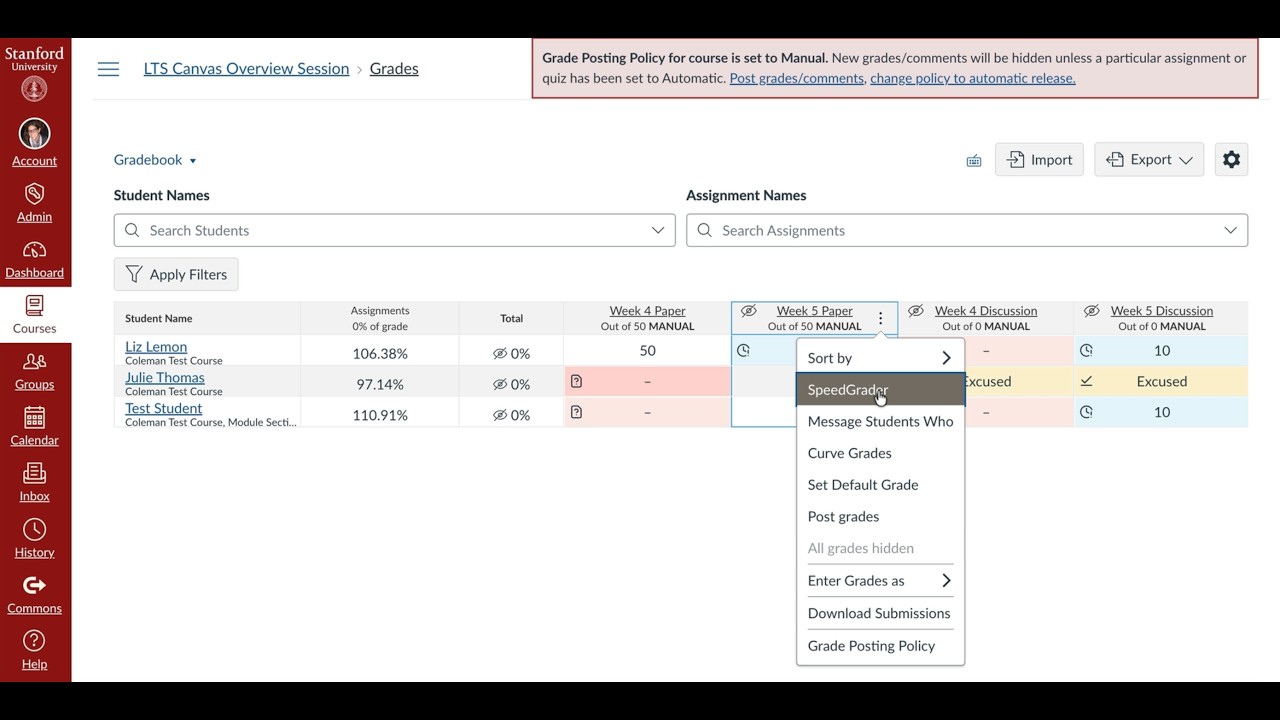The height and width of the screenshot is (720, 1280).
Task: Choose Set Default Grade
Action: 880,485
